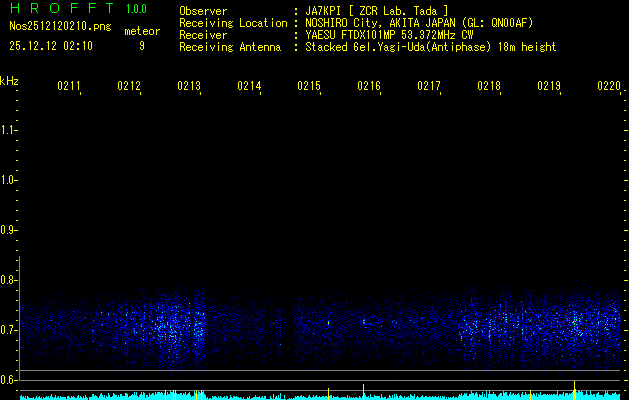This screenshot has height=400, width=629.
Task: Select the 0220 time marker
Action: tap(608, 87)
